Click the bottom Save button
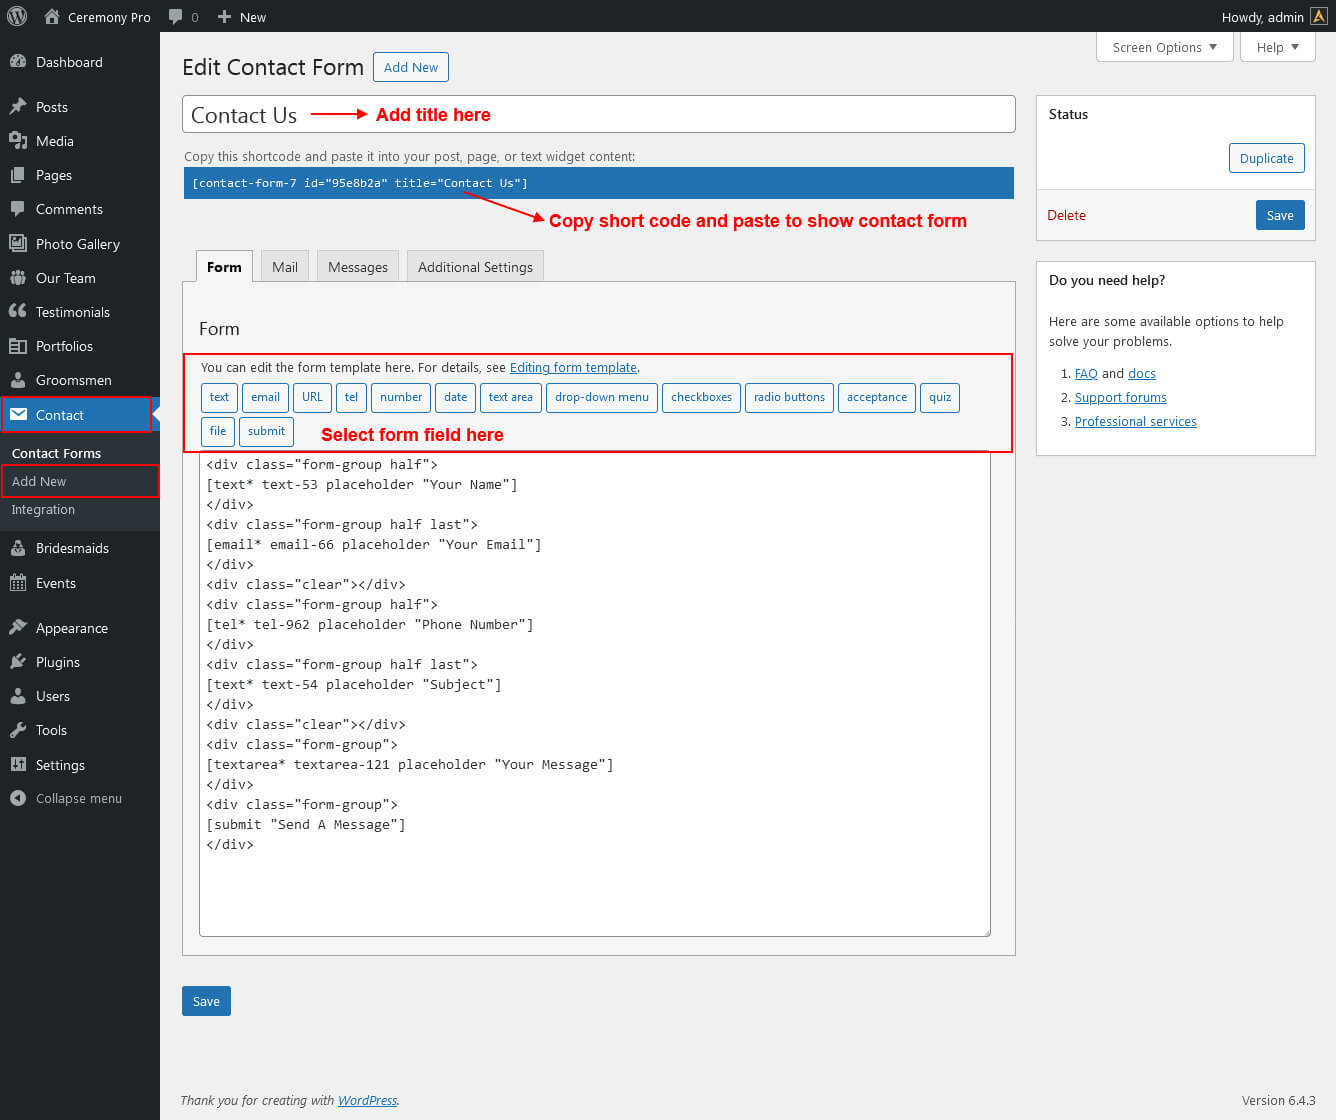This screenshot has width=1336, height=1120. pyautogui.click(x=206, y=1001)
